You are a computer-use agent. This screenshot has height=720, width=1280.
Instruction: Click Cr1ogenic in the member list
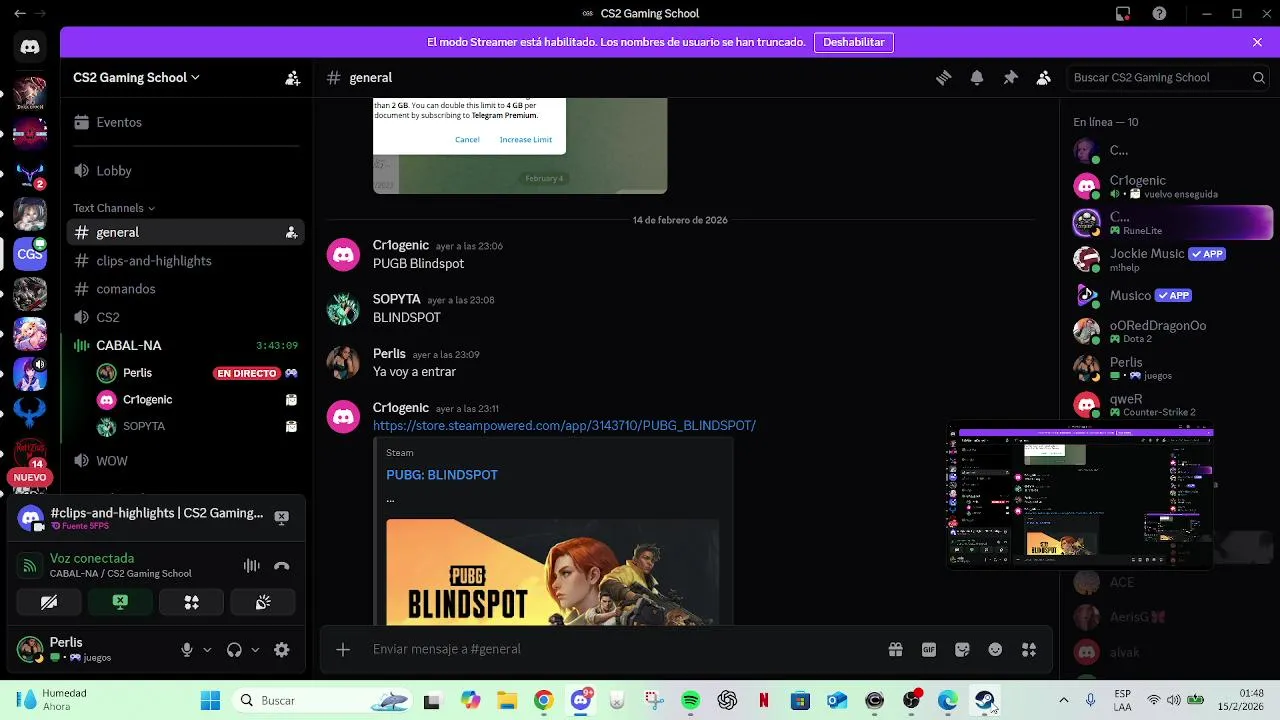tap(1167, 186)
